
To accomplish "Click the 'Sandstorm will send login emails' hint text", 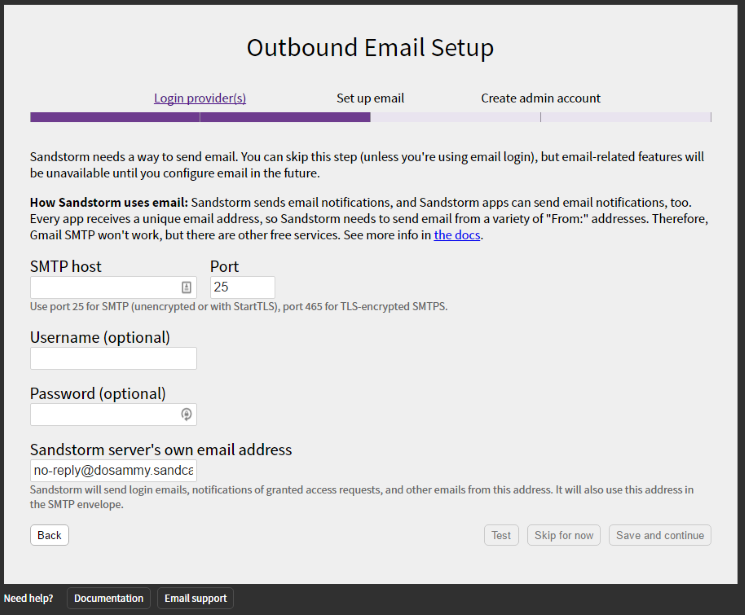I will click(362, 497).
